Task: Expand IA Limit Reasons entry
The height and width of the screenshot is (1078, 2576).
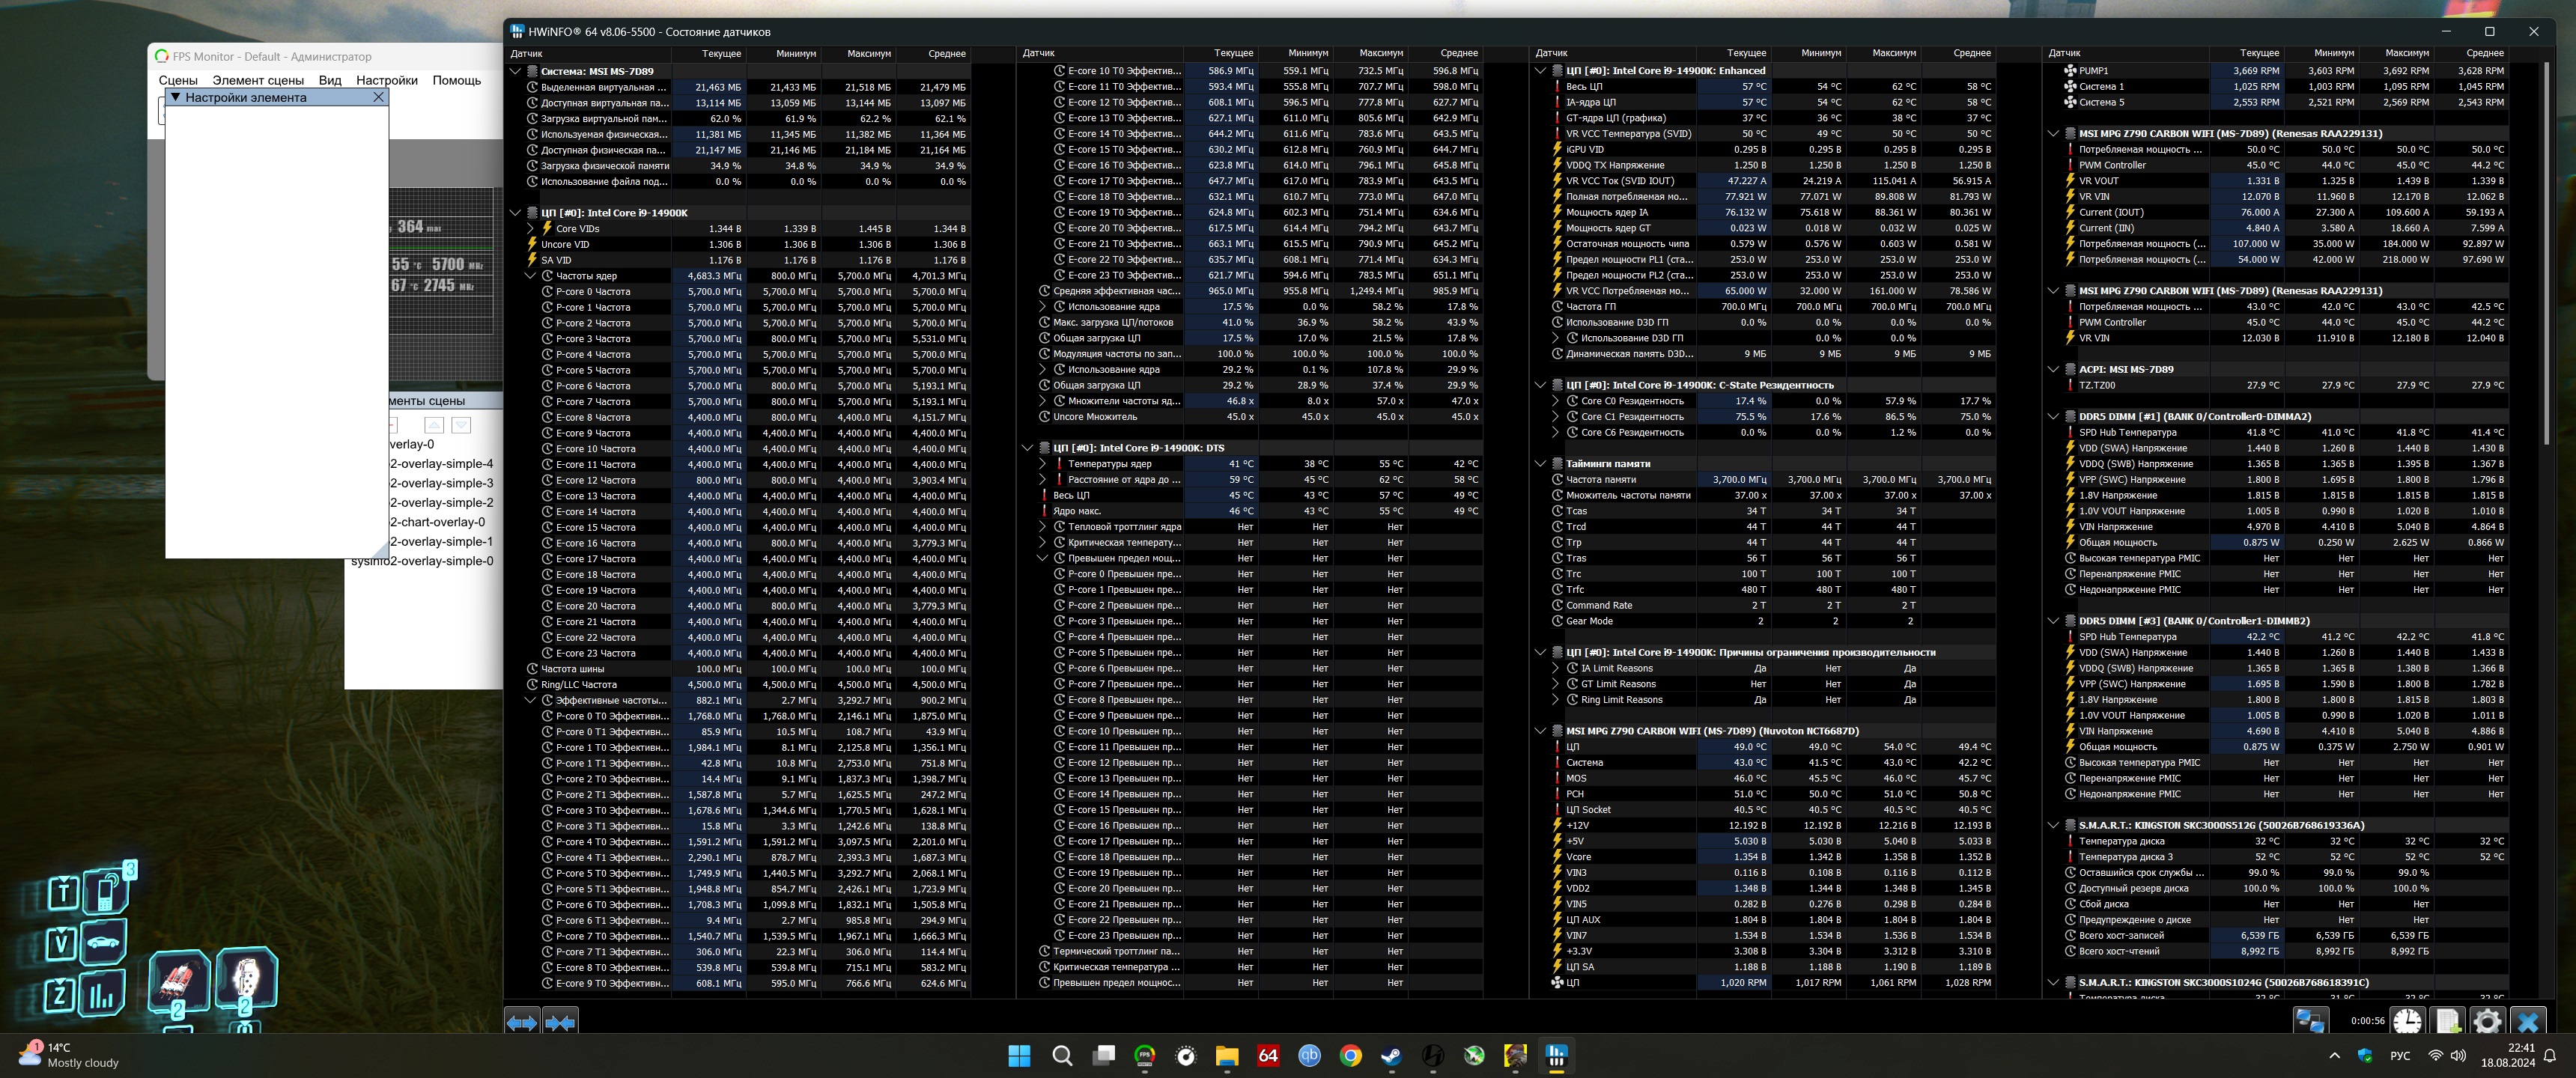Action: coord(1556,669)
